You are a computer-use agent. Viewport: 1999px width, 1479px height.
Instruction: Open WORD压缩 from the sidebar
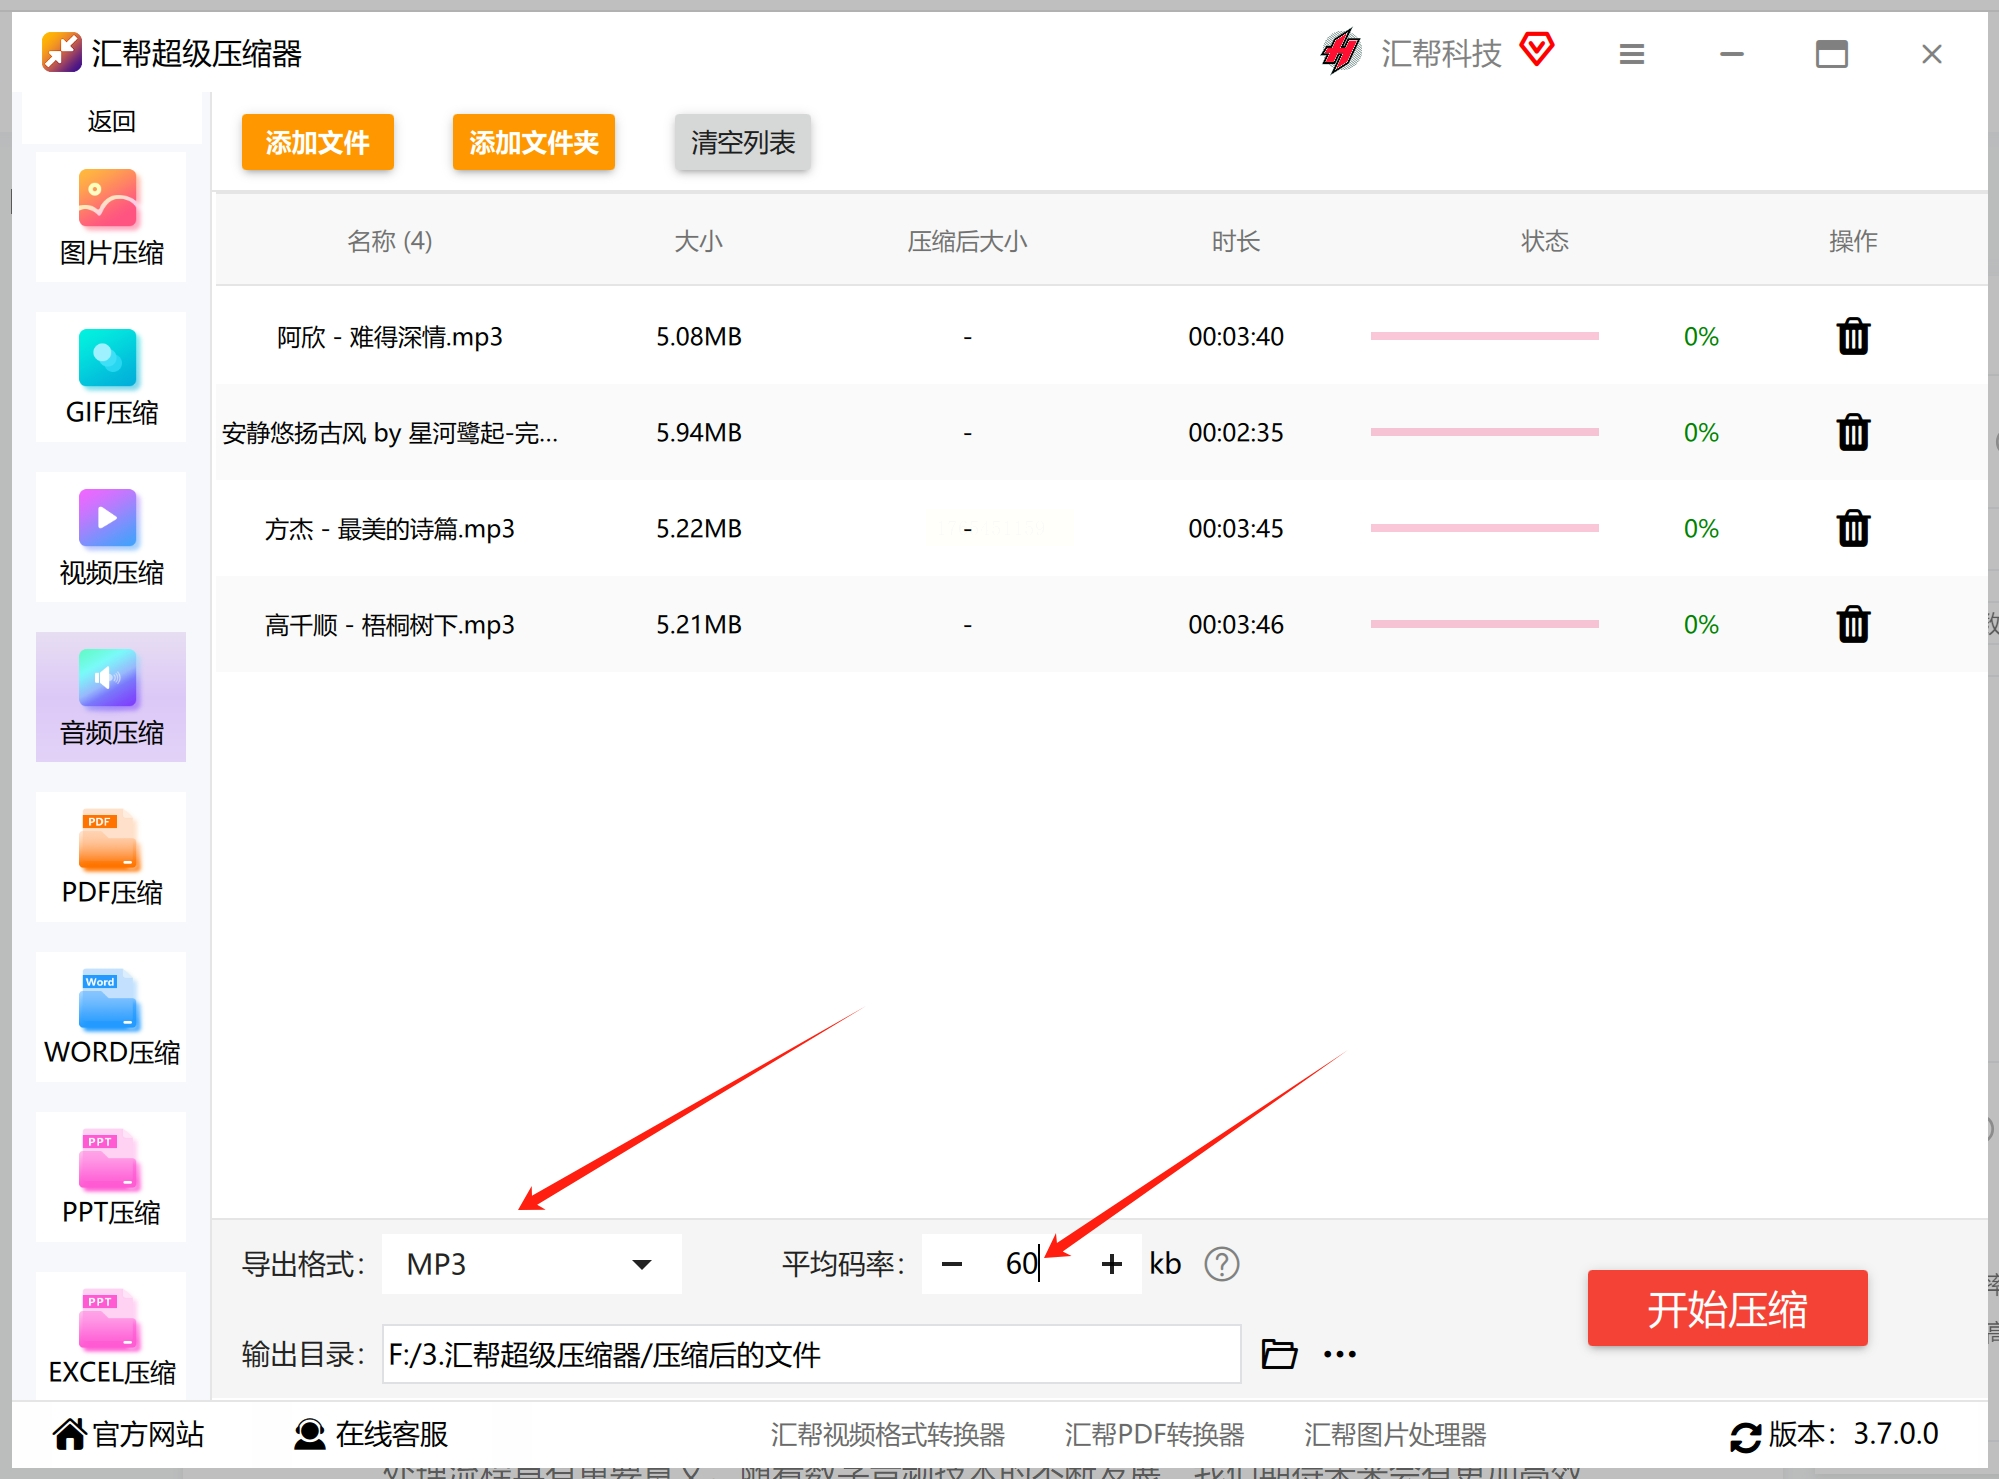111,1018
